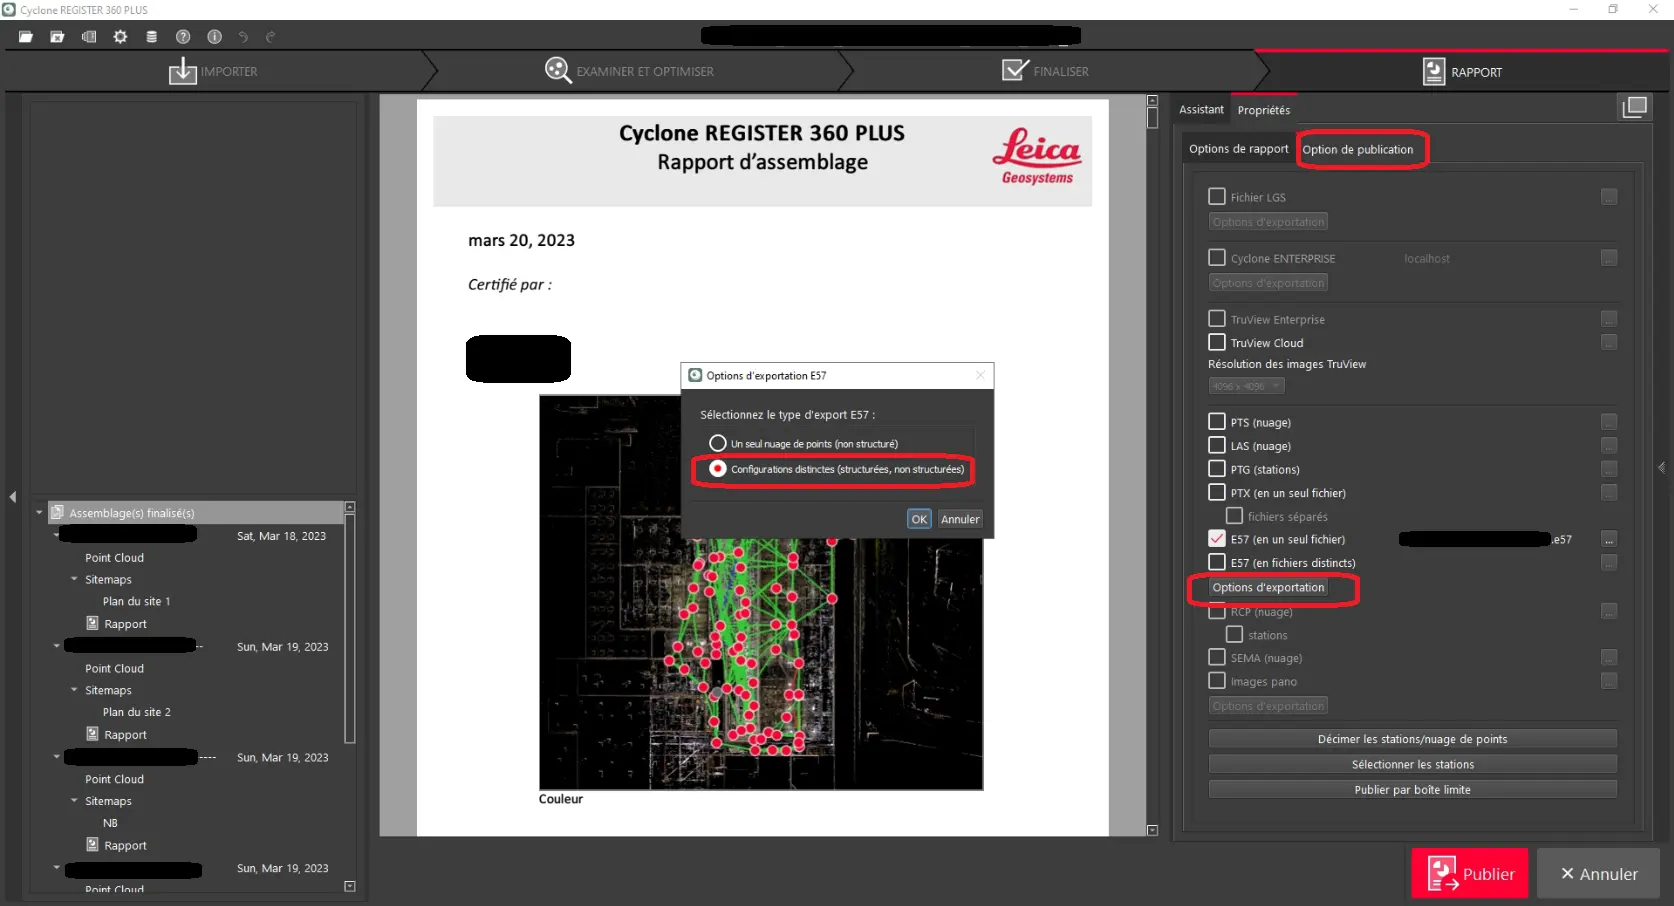Open a project with the folder icon
The width and height of the screenshot is (1674, 906).
[26, 37]
